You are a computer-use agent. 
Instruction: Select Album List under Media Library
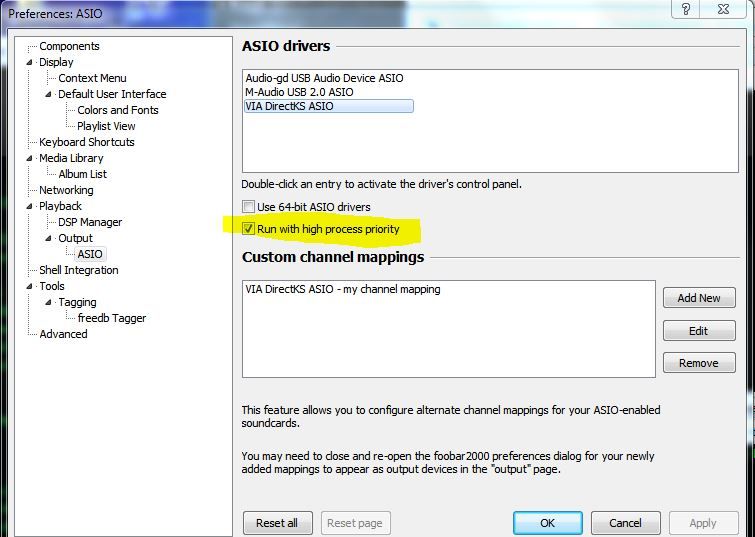[x=83, y=174]
